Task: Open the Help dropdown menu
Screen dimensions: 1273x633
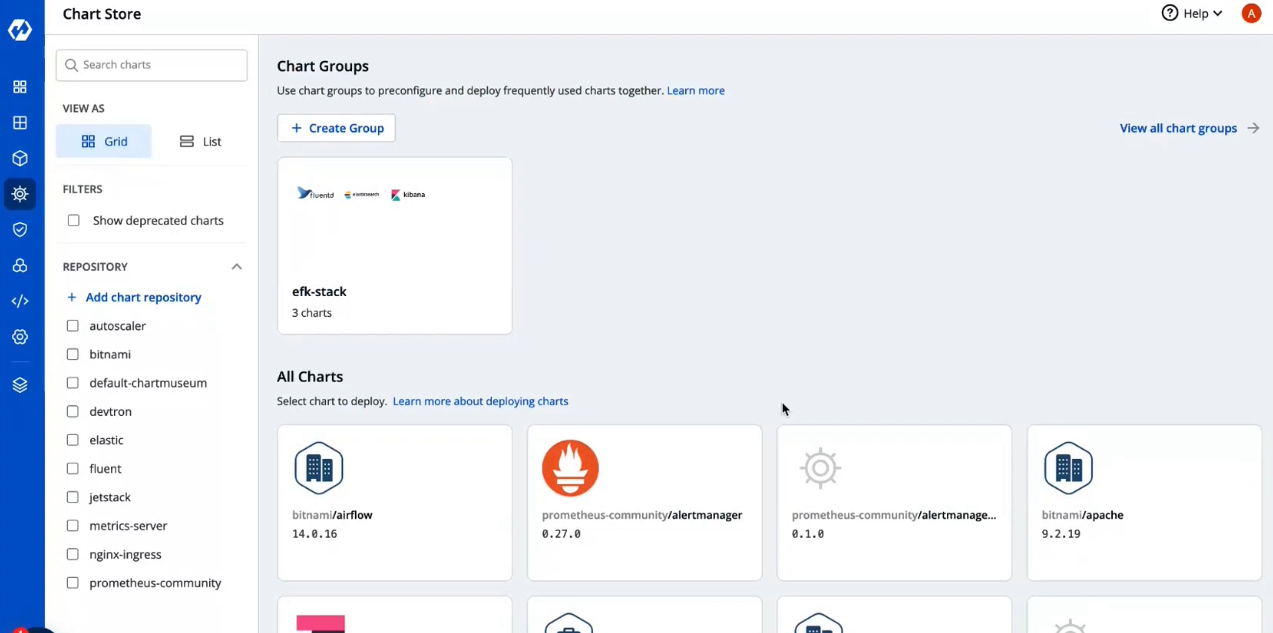Action: pos(1192,14)
